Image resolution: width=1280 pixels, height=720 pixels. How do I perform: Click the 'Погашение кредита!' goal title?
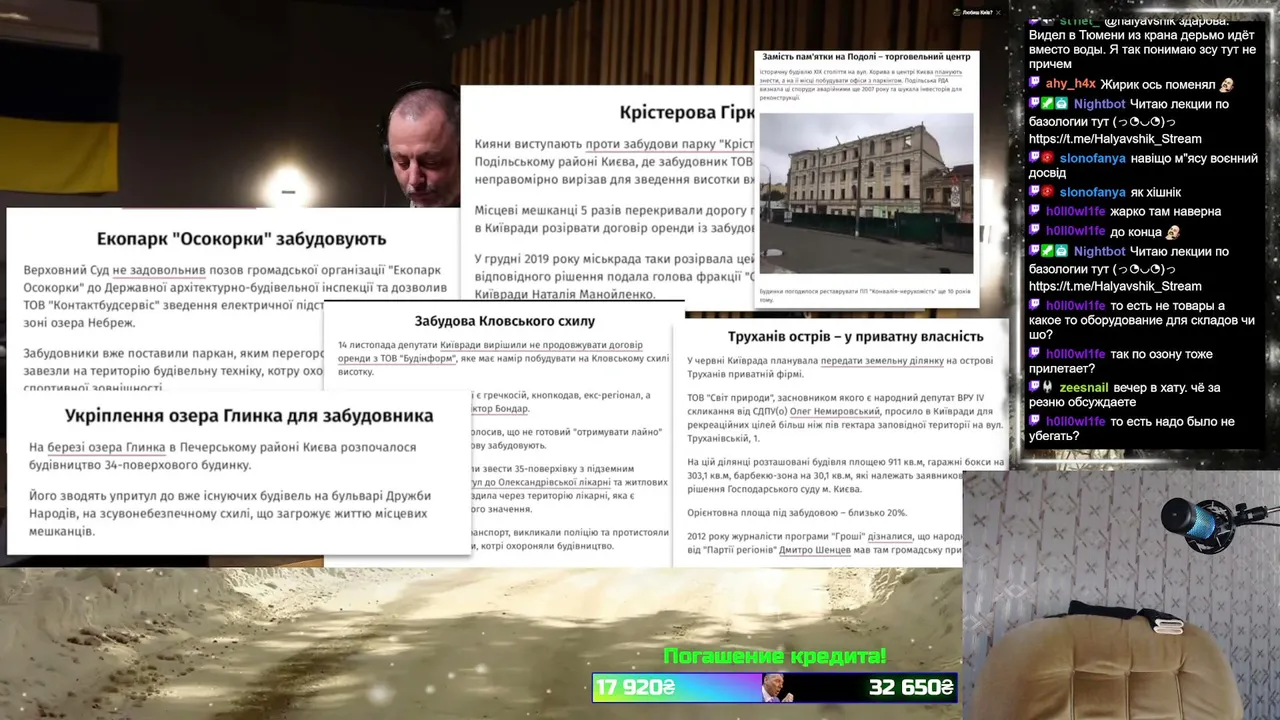[775, 657]
